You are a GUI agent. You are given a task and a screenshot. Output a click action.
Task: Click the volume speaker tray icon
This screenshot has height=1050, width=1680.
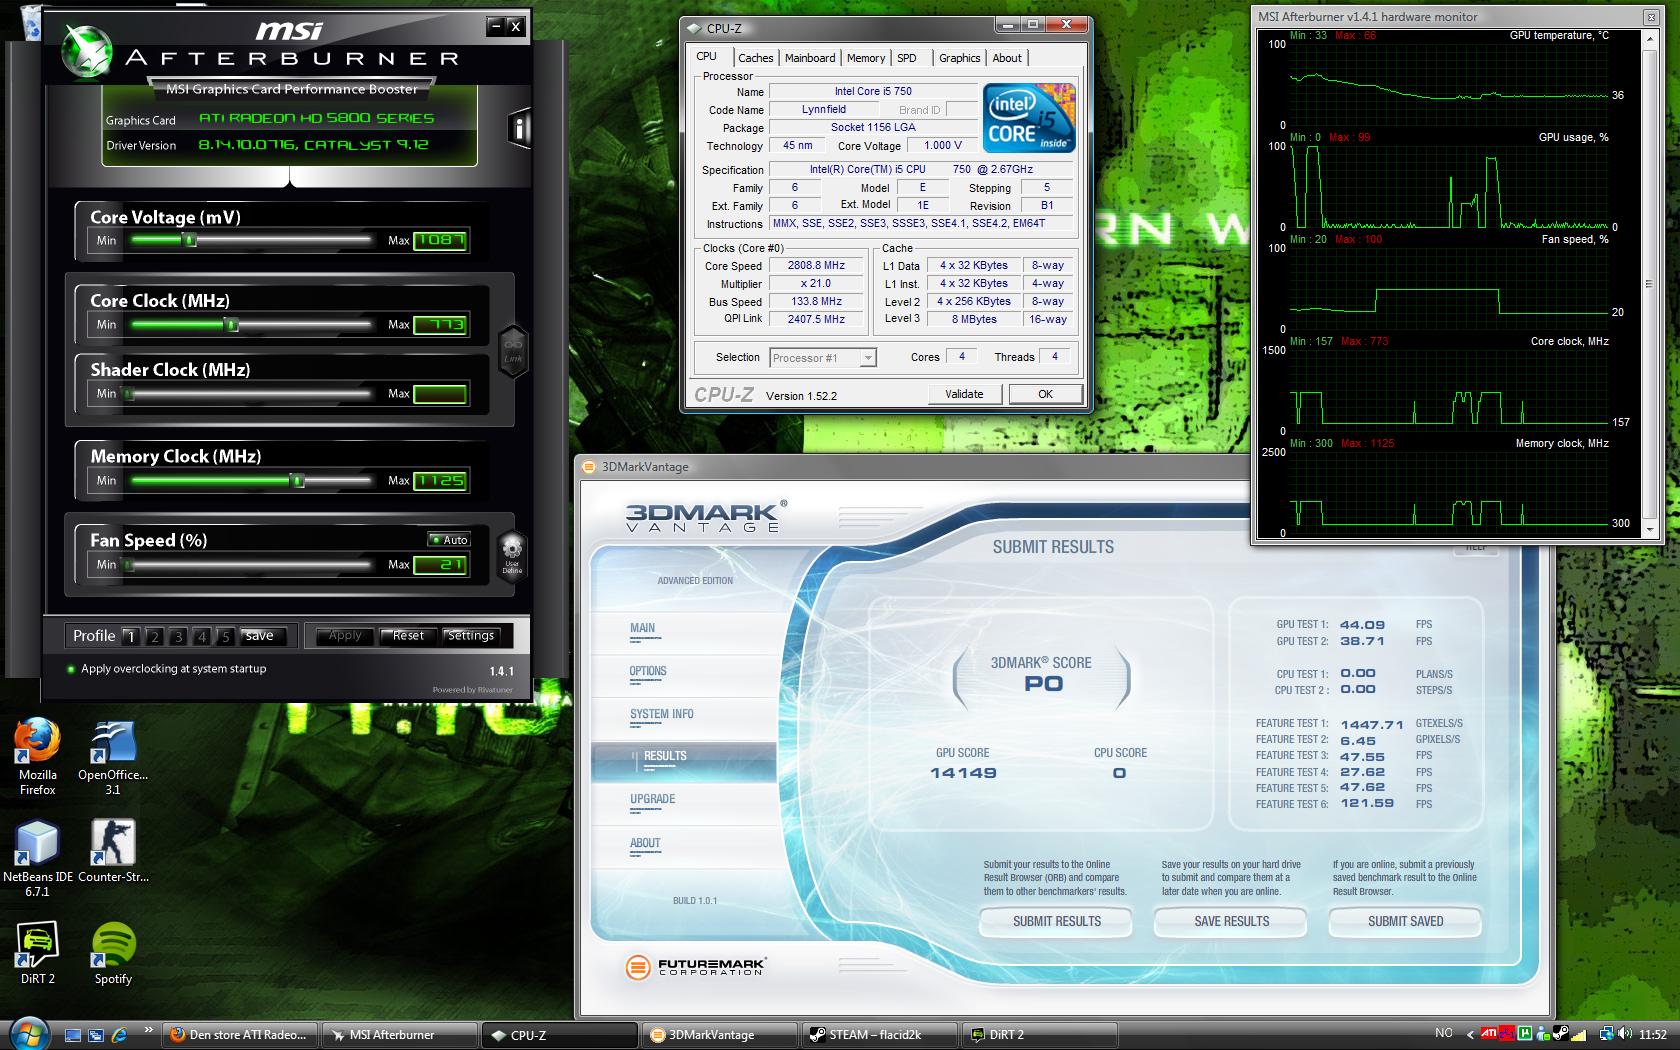1624,1034
